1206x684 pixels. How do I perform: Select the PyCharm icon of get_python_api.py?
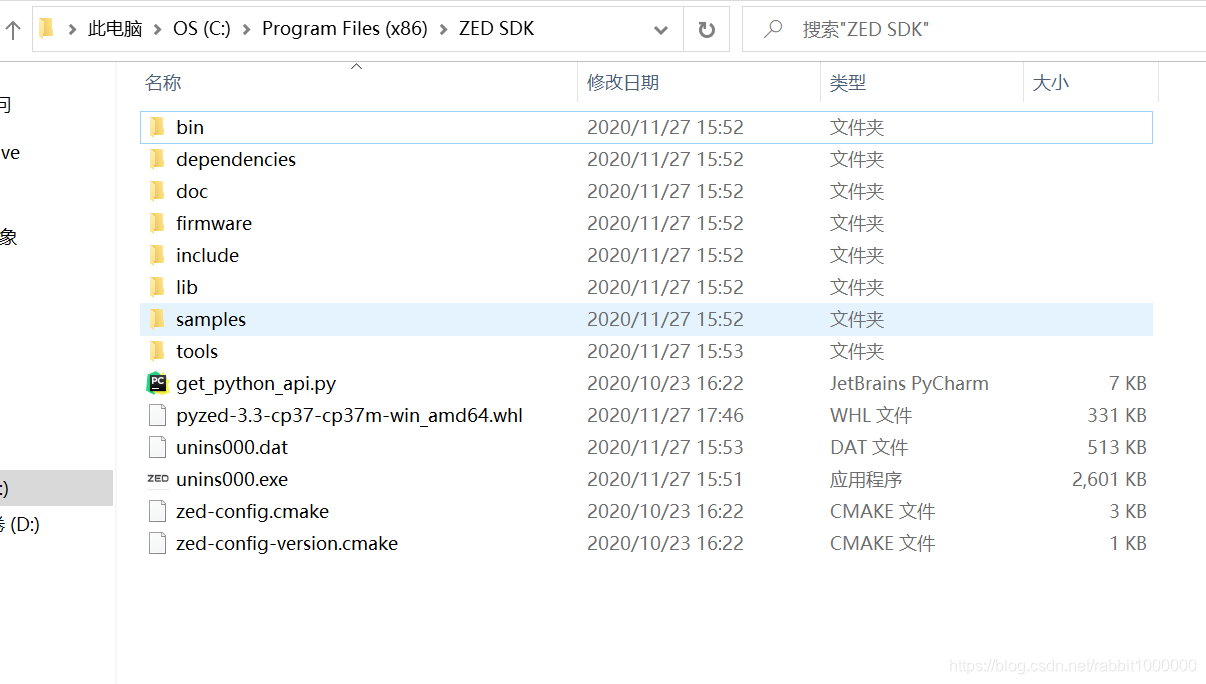(157, 383)
